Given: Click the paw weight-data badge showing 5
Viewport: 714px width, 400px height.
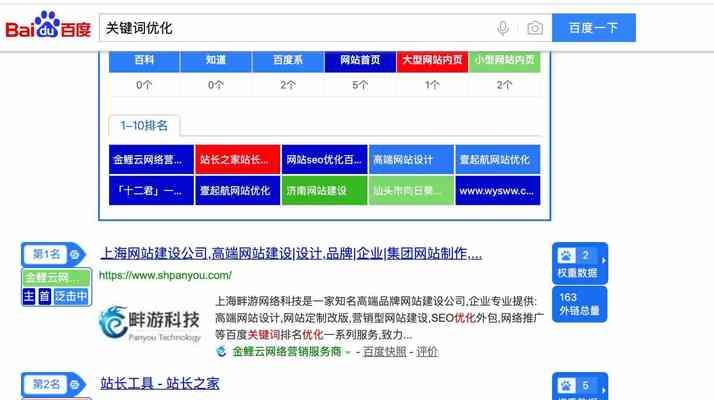Looking at the screenshot, I should [x=578, y=387].
